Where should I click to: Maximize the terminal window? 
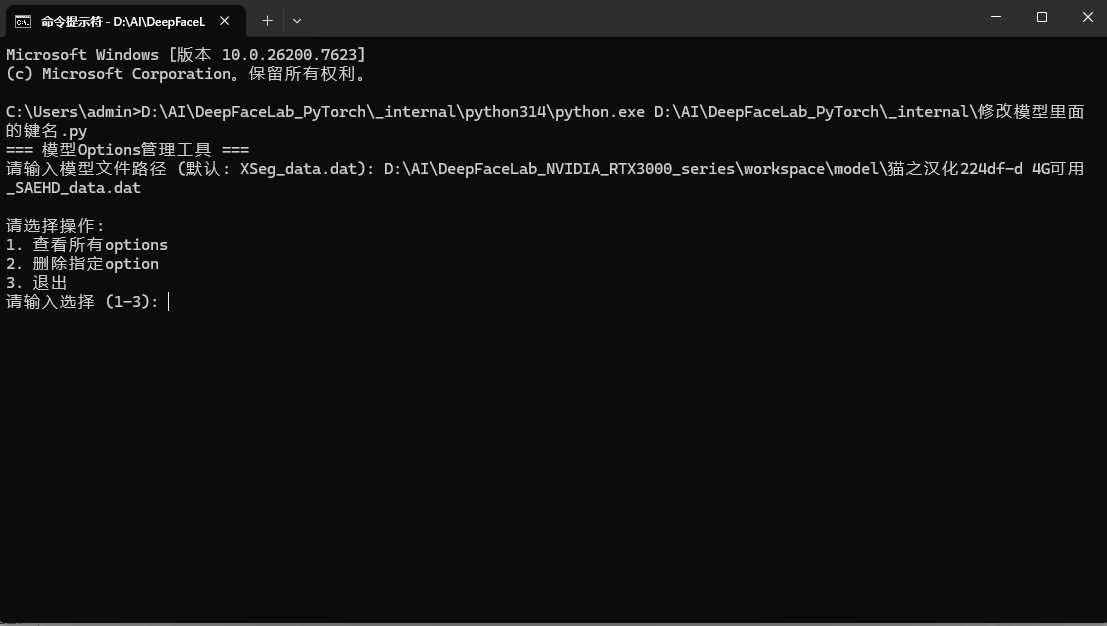pyautogui.click(x=1041, y=17)
